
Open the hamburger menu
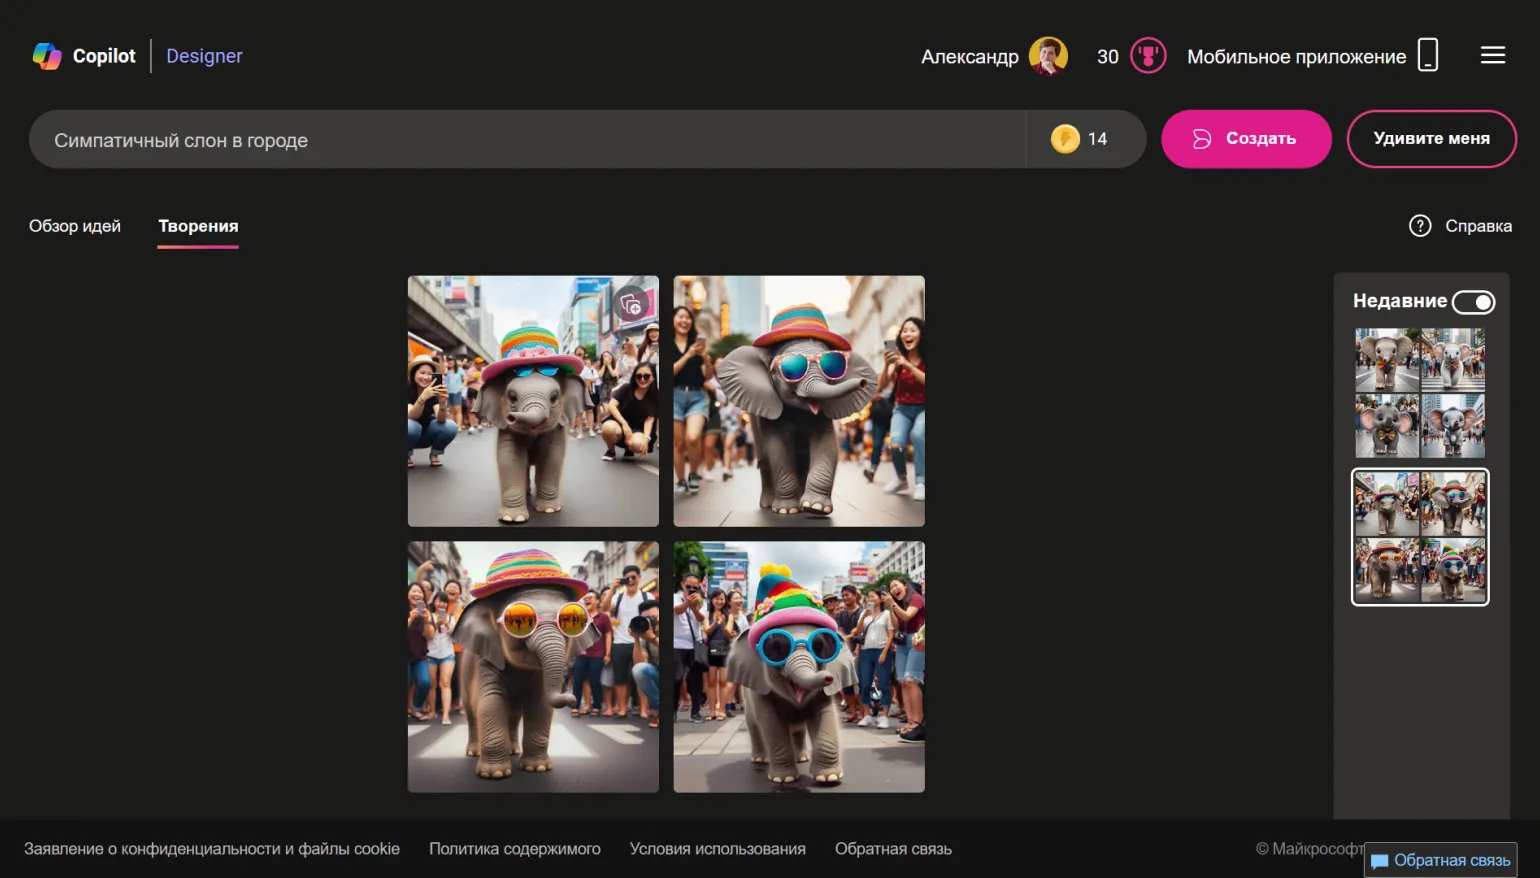point(1493,55)
